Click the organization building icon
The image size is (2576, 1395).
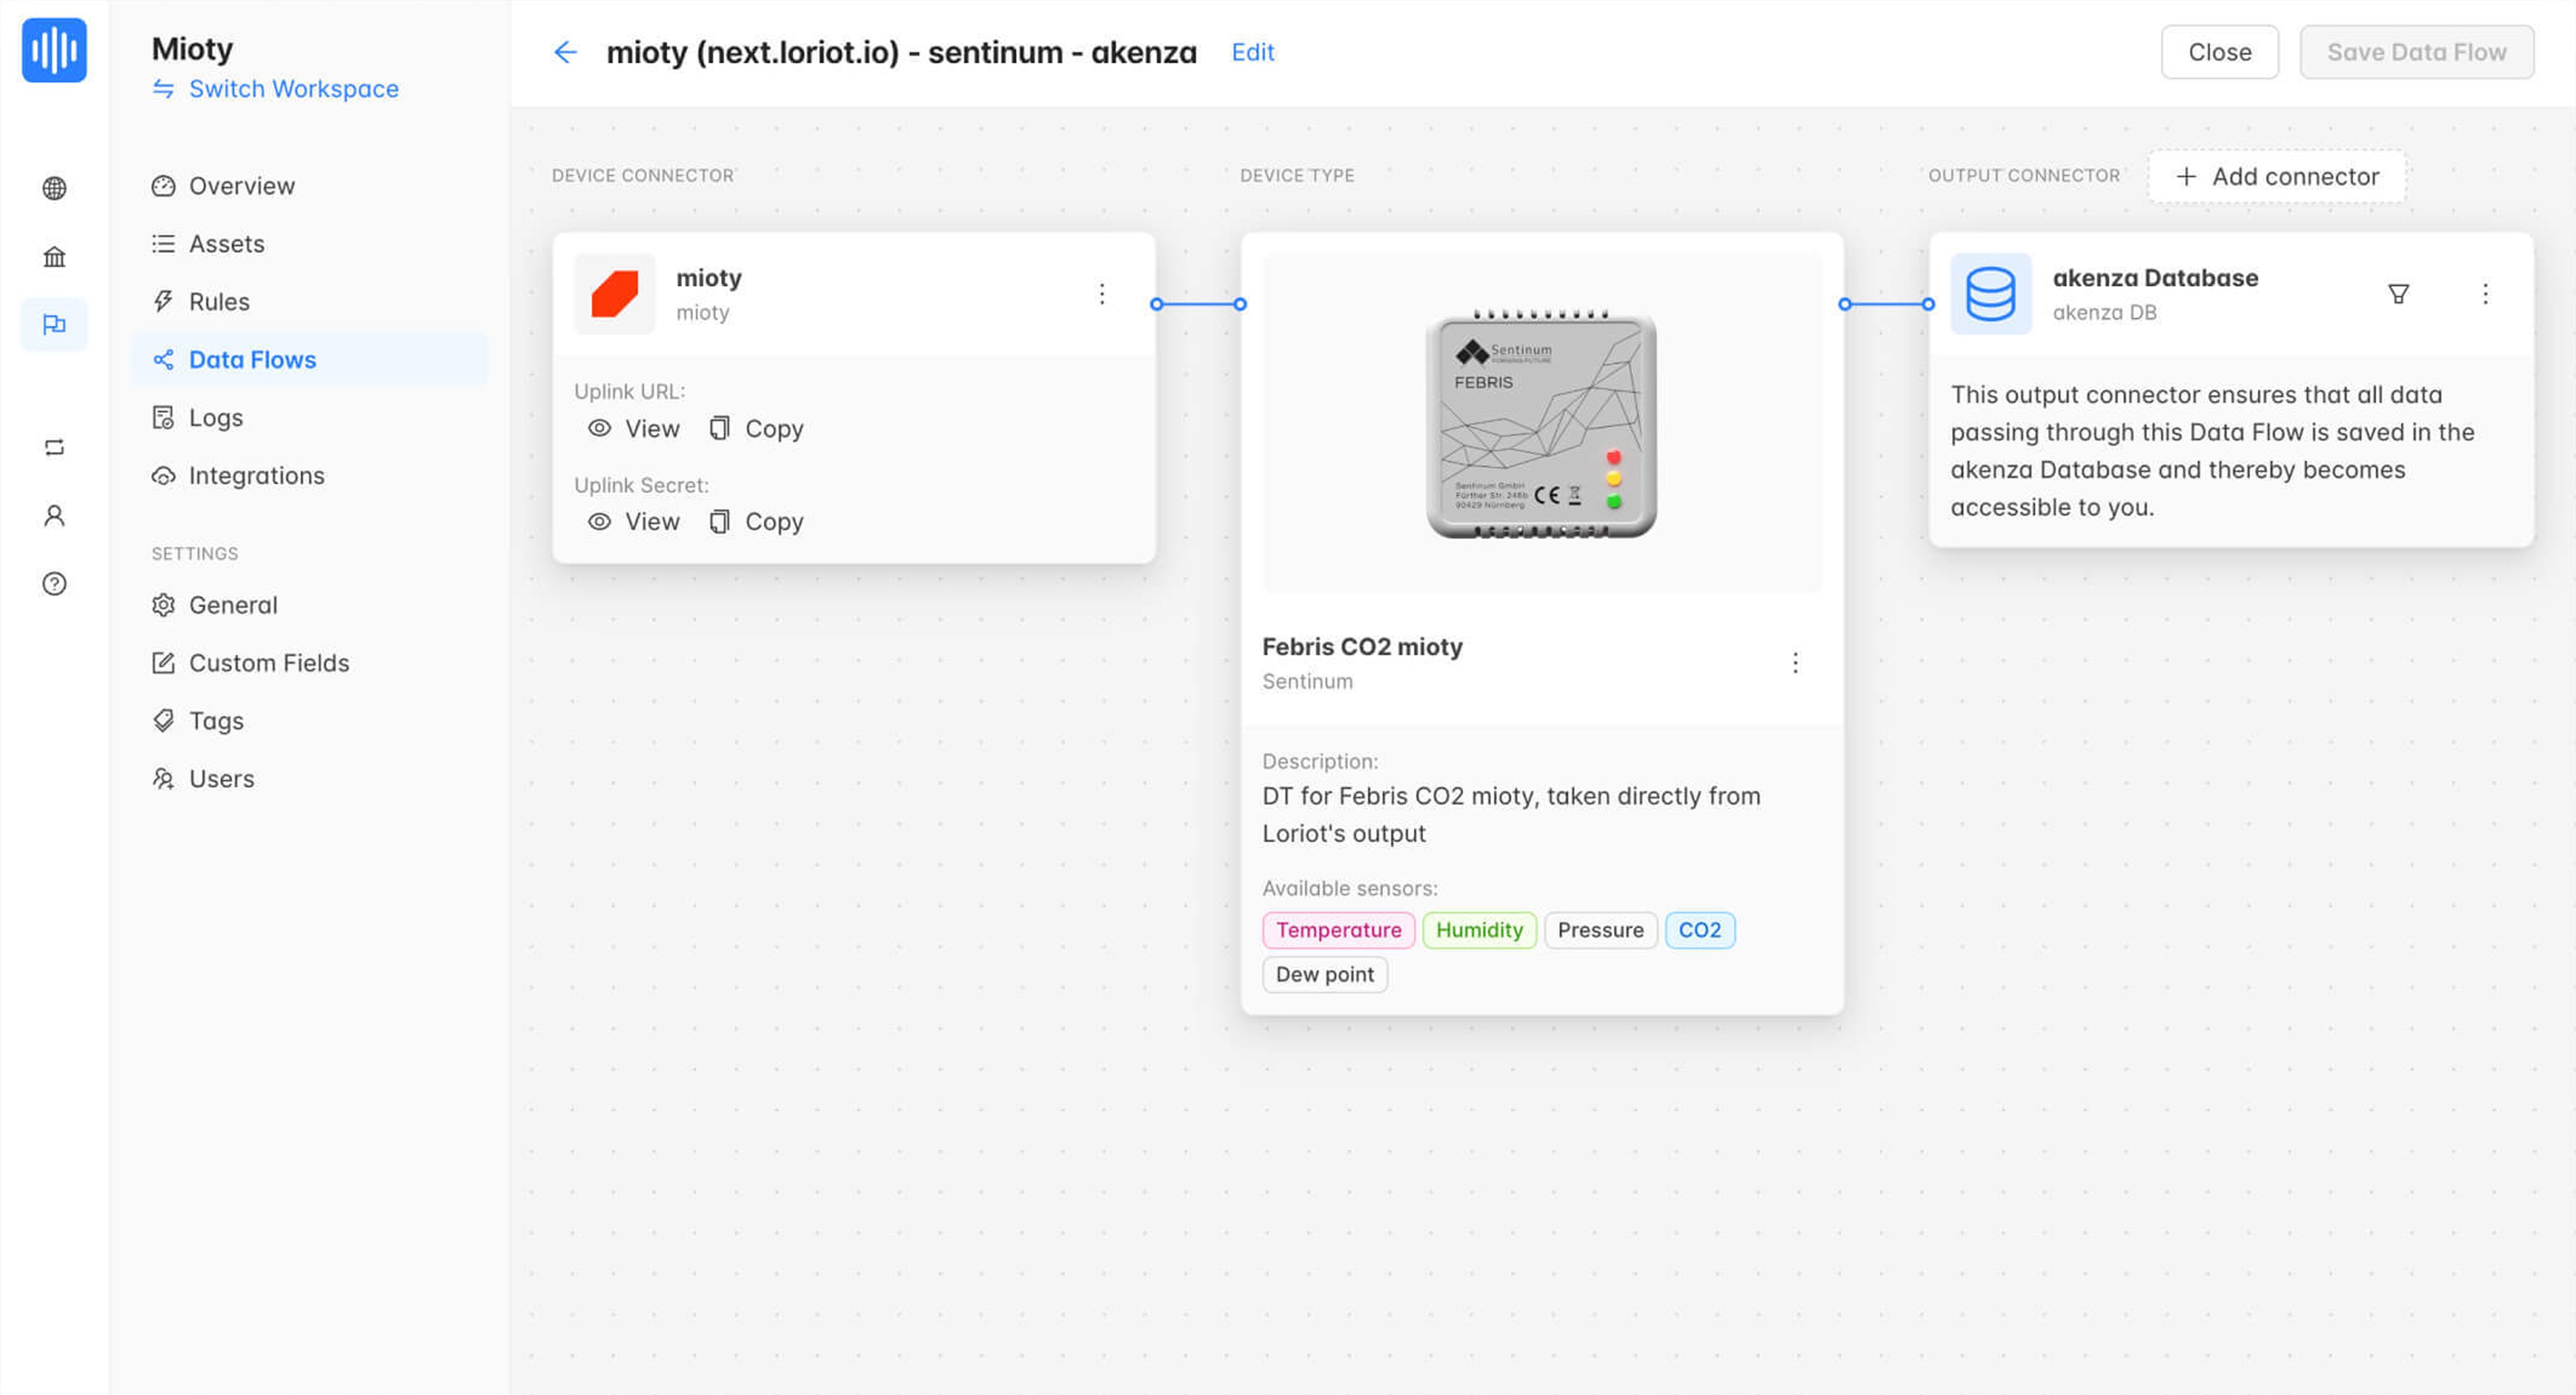[54, 257]
